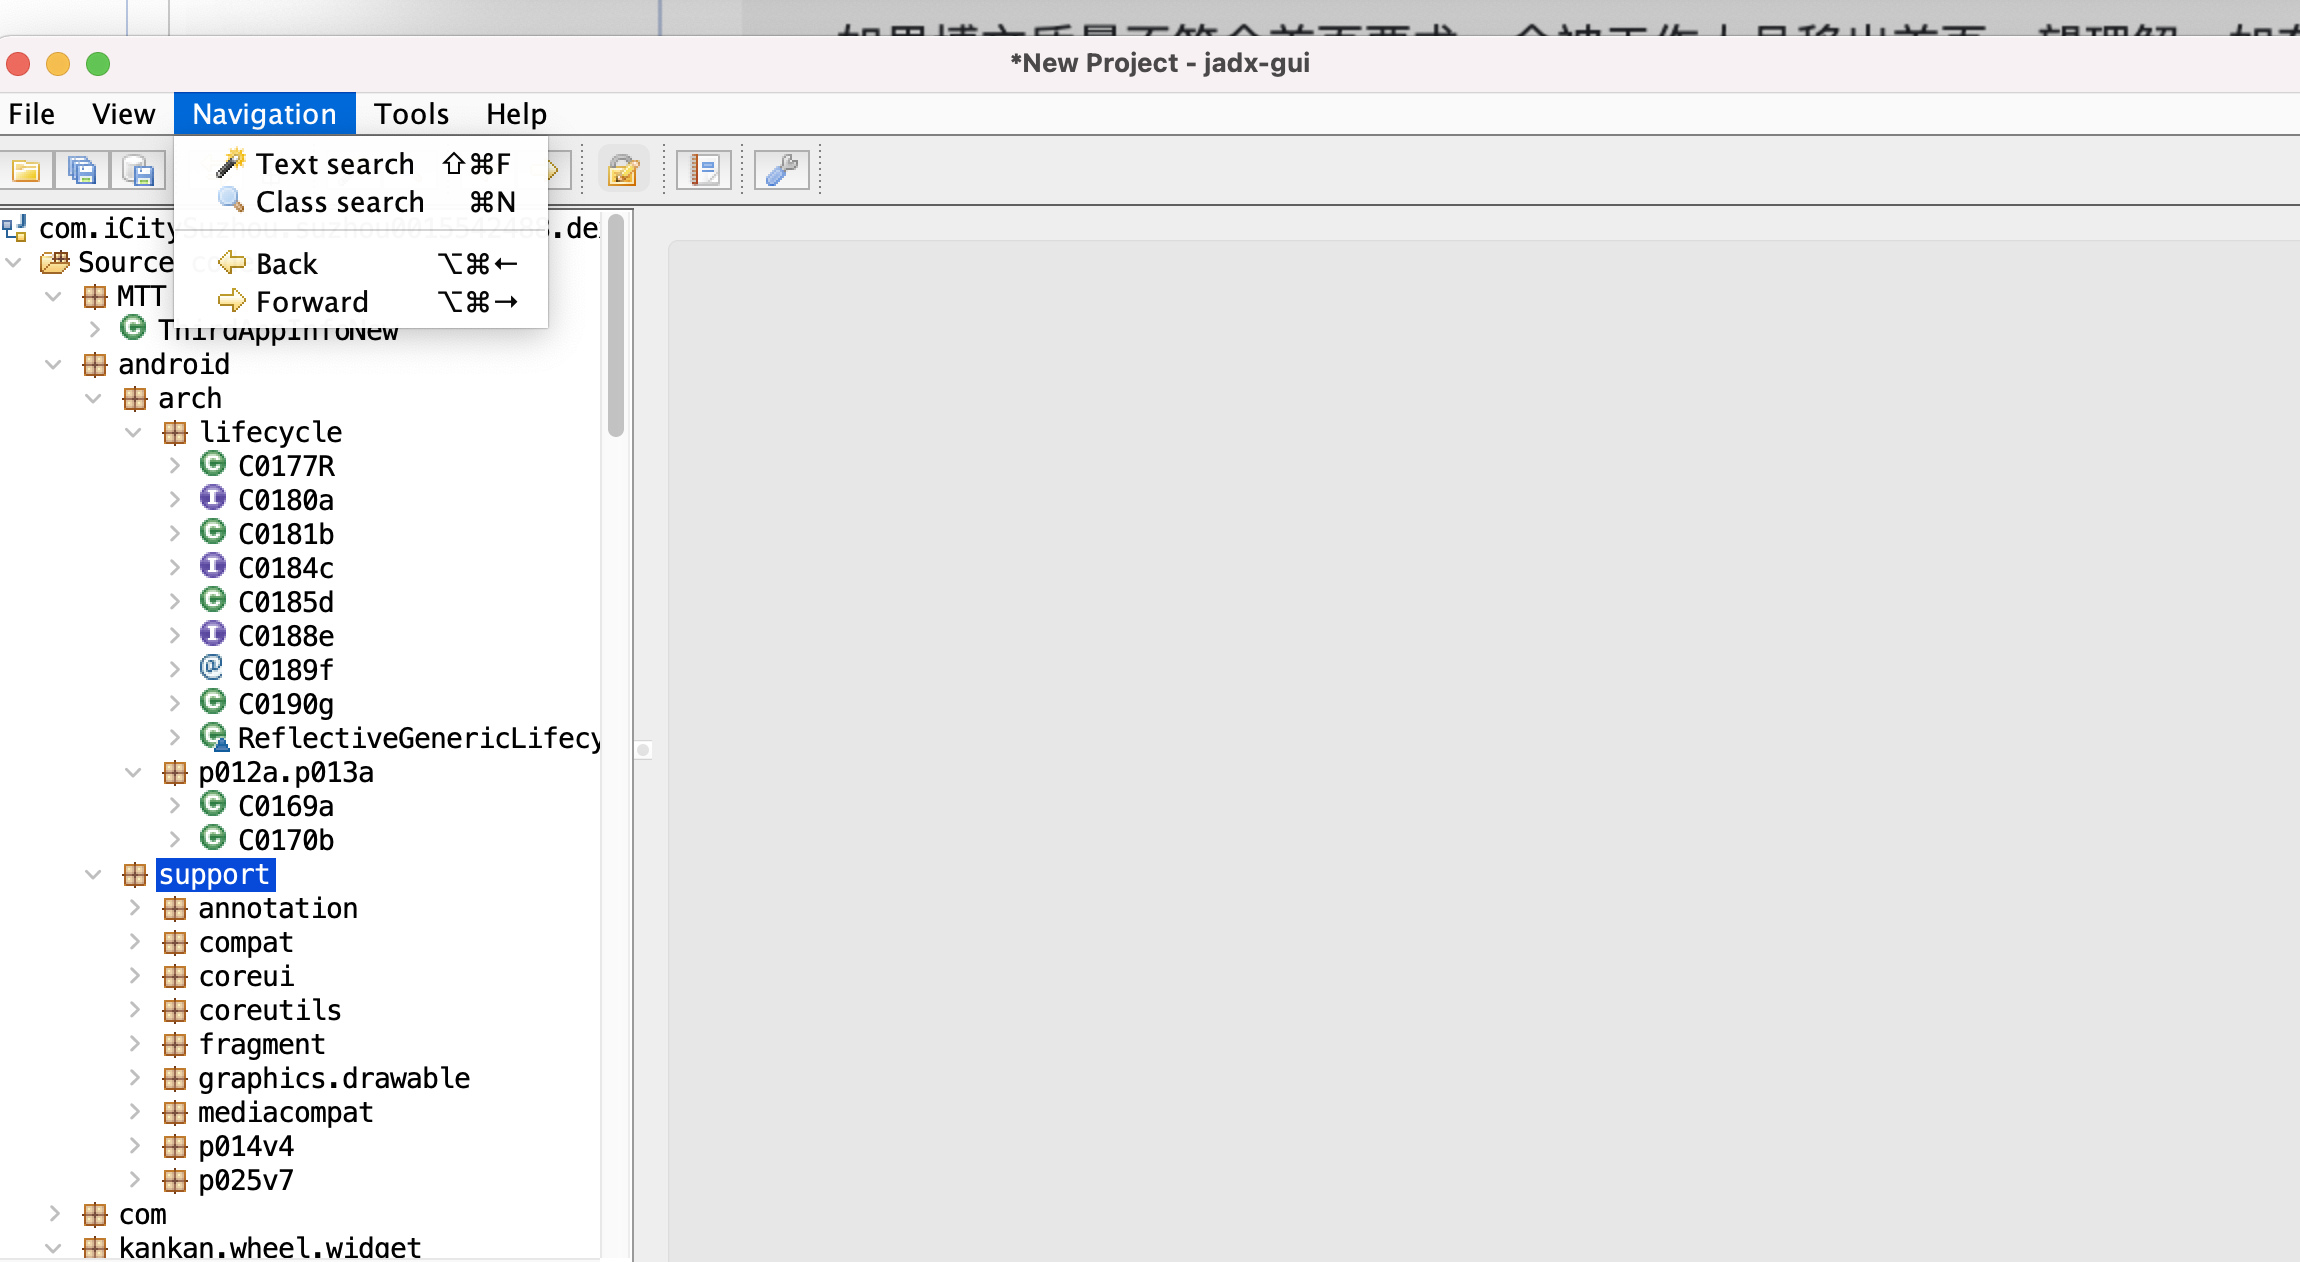Select Forward in the Navigation menu
2300x1262 pixels.
pos(363,301)
